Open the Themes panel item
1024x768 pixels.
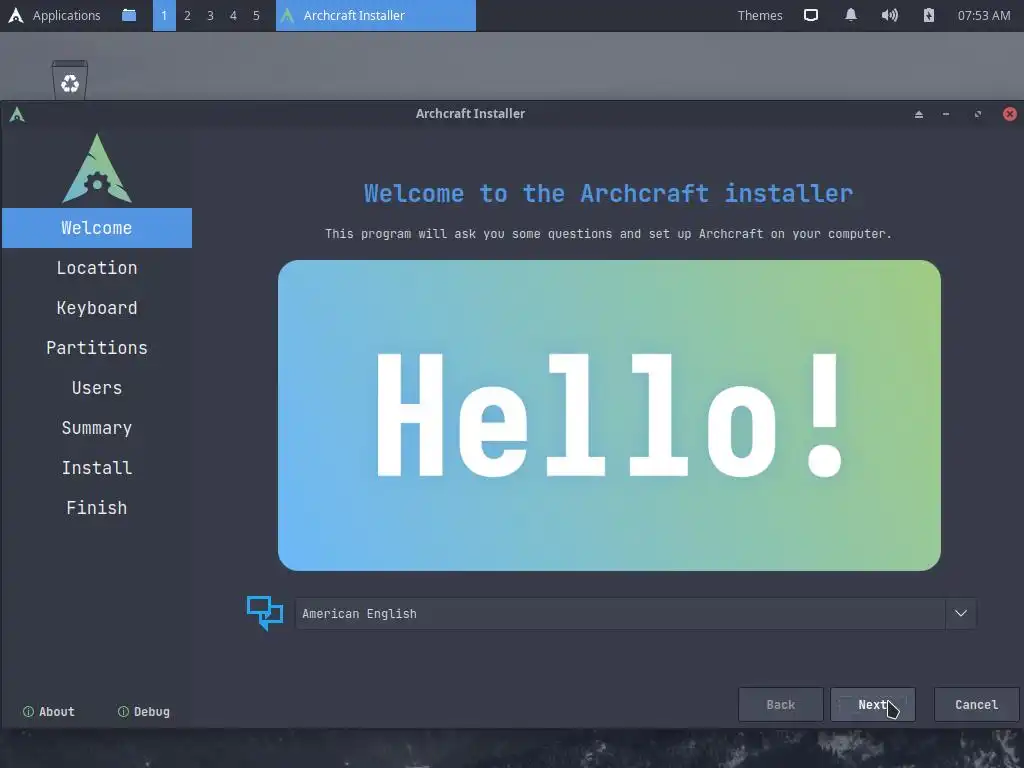[760, 15]
